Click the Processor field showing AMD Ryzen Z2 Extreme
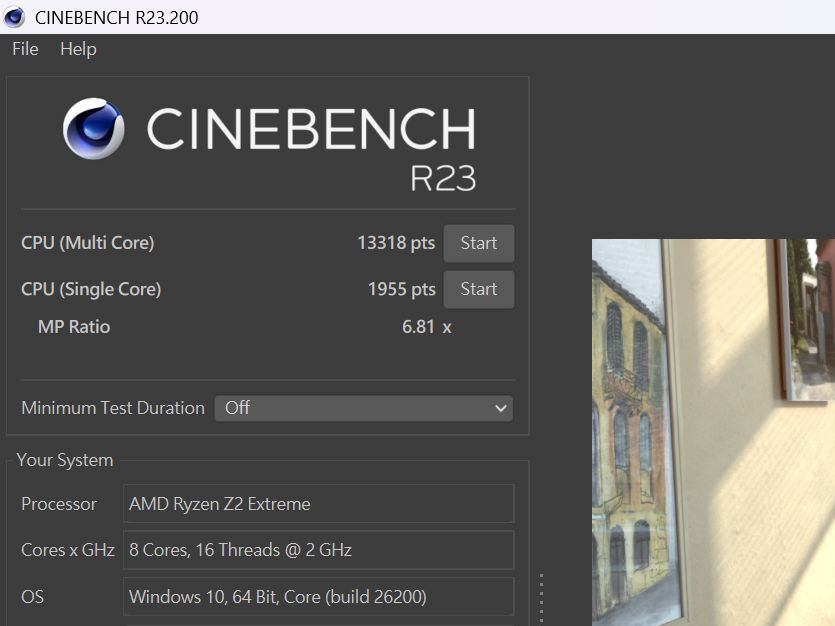The width and height of the screenshot is (835, 626). click(x=318, y=504)
